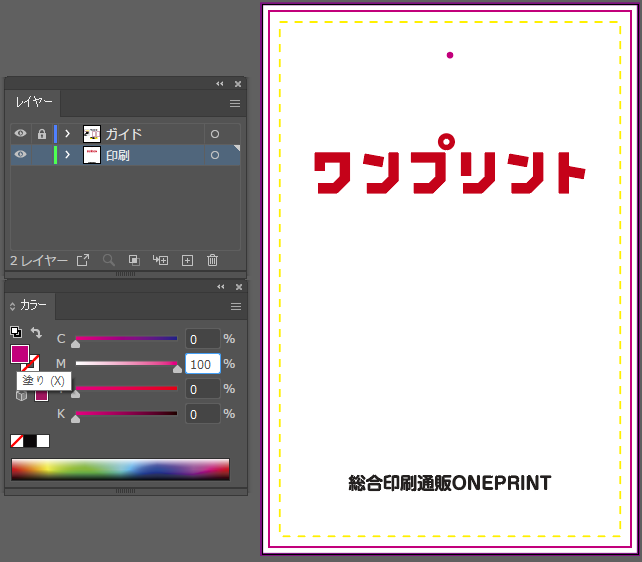Expand the 印刷 layer contents
The width and height of the screenshot is (642, 562).
coord(68,155)
